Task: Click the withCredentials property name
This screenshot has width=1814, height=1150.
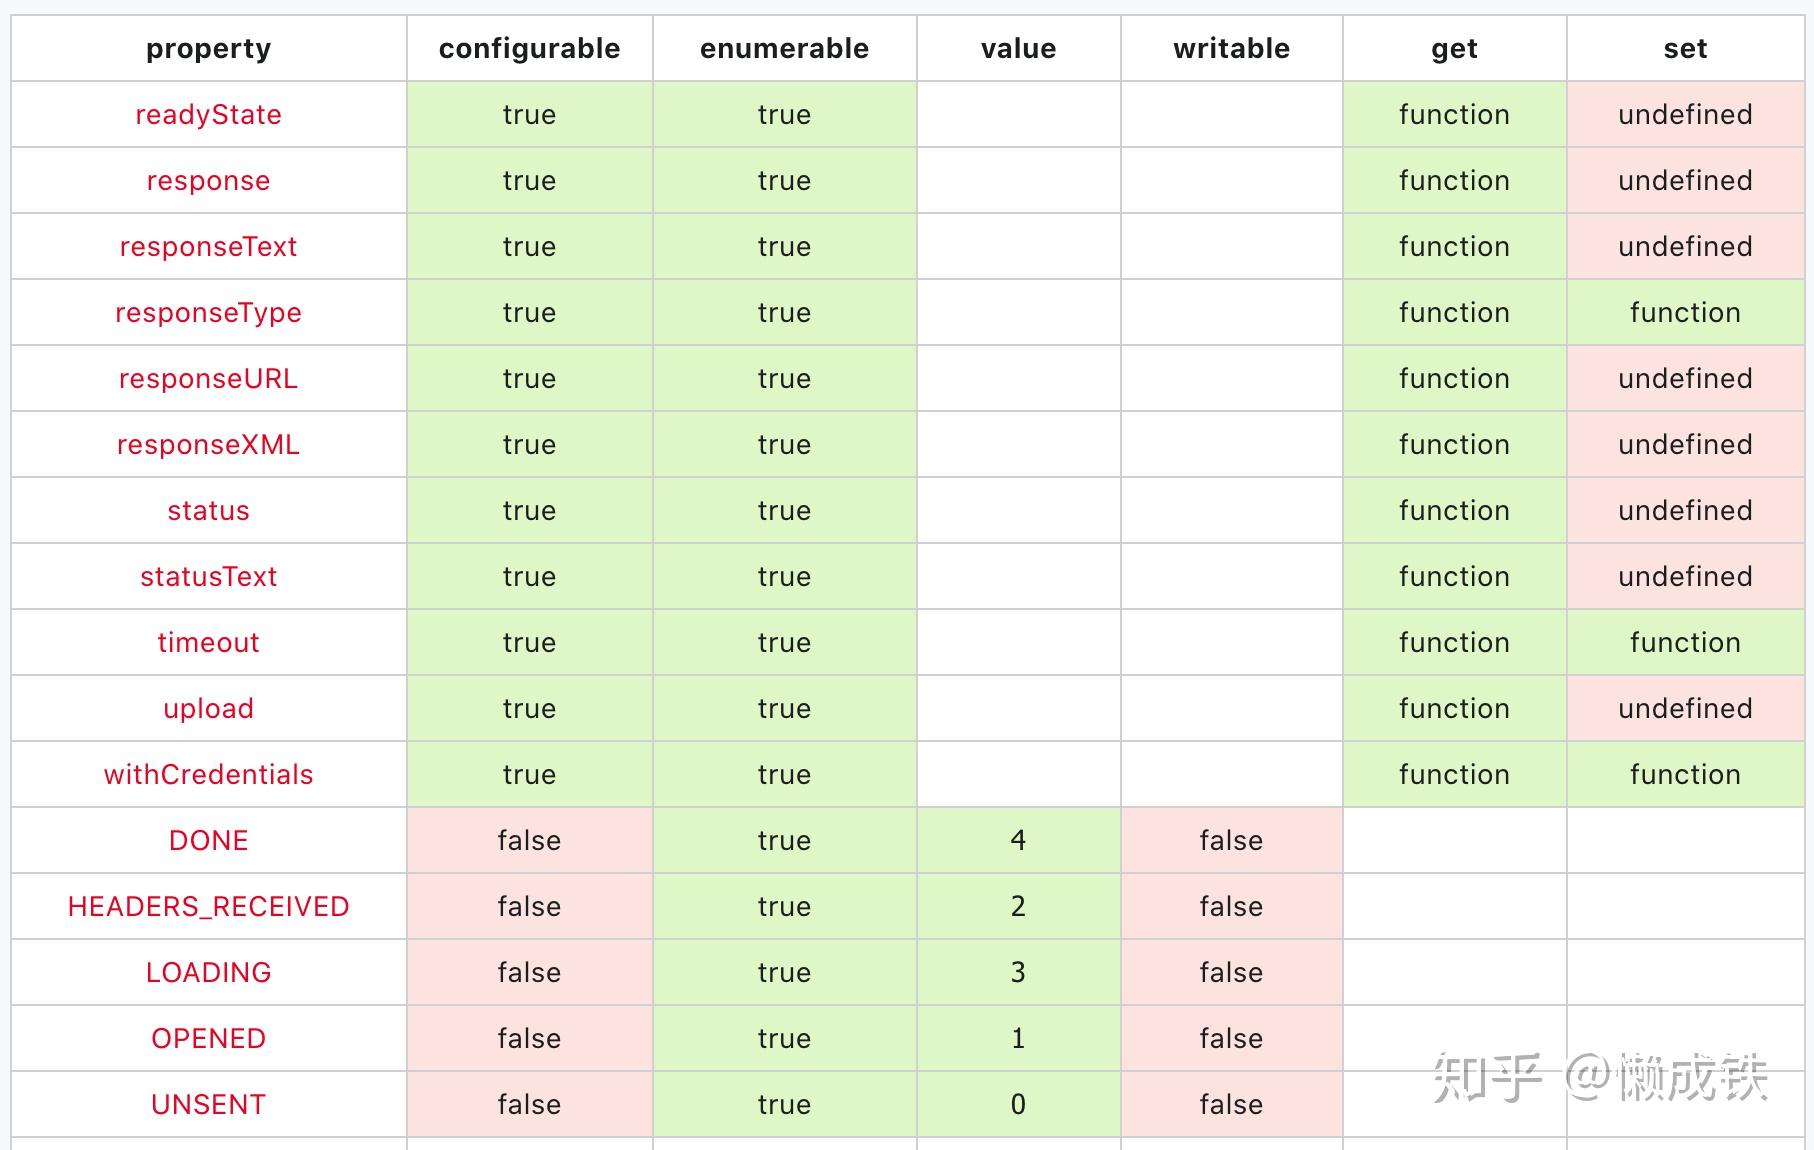Action: tap(208, 774)
